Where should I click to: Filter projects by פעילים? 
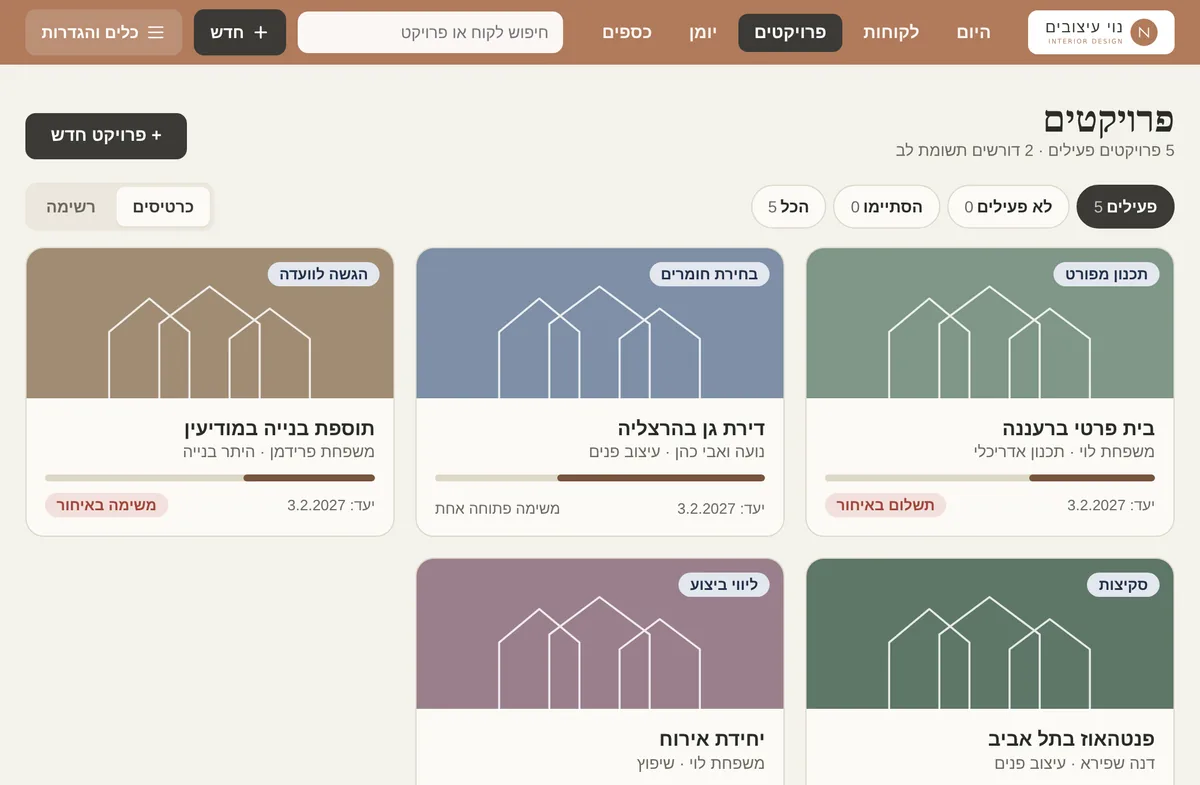(1125, 207)
